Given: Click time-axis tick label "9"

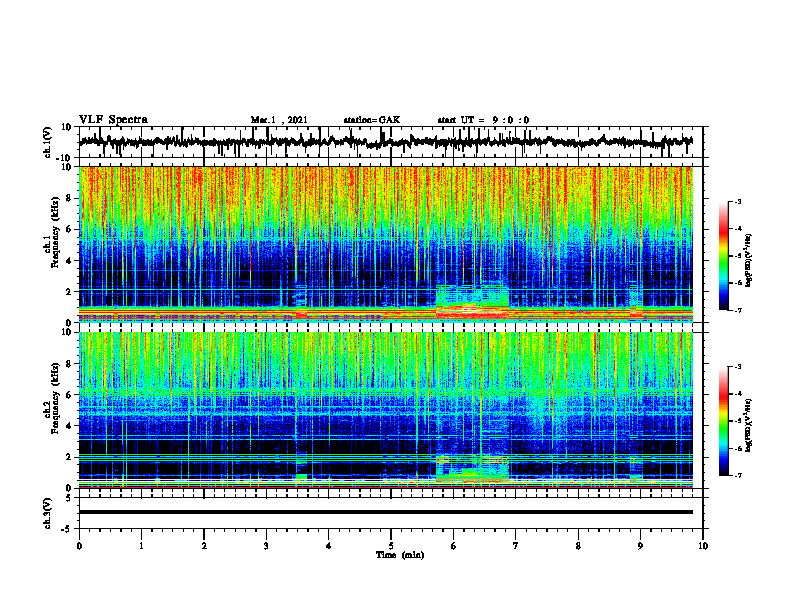Looking at the screenshot, I should 640,546.
